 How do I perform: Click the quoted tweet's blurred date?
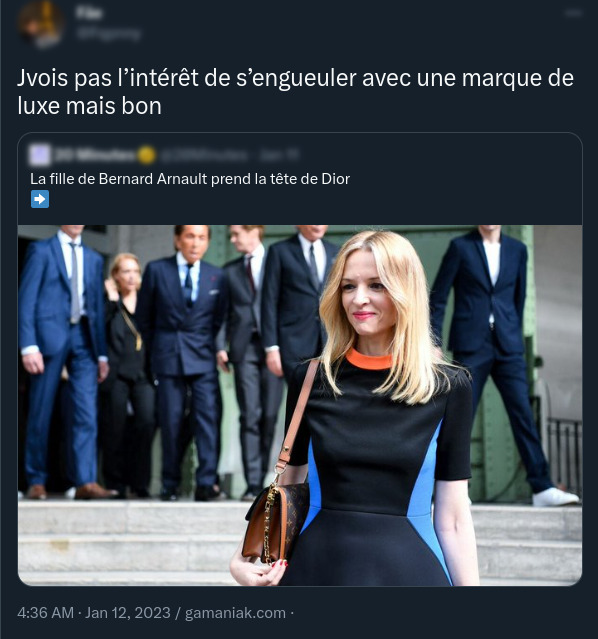click(x=279, y=155)
